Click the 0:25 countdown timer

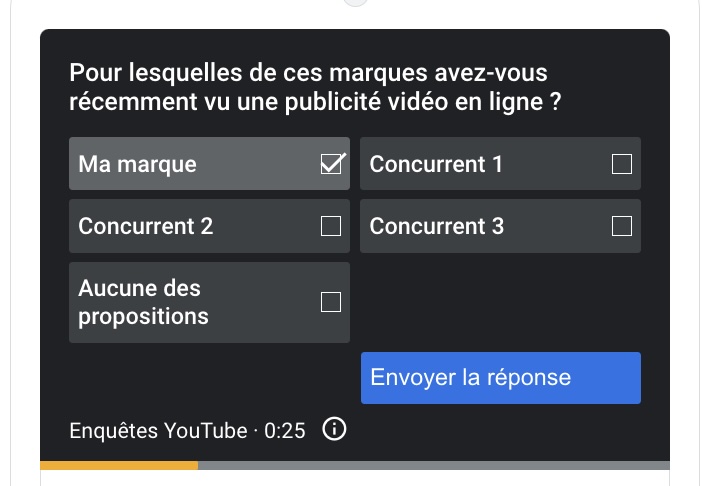(x=284, y=431)
